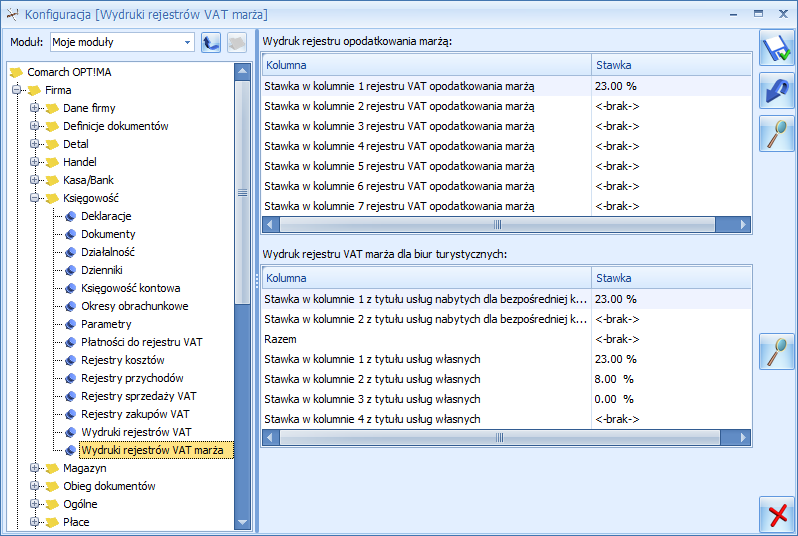Open the Moduł dropdown list
The height and width of the screenshot is (536, 798).
pyautogui.click(x=187, y=42)
